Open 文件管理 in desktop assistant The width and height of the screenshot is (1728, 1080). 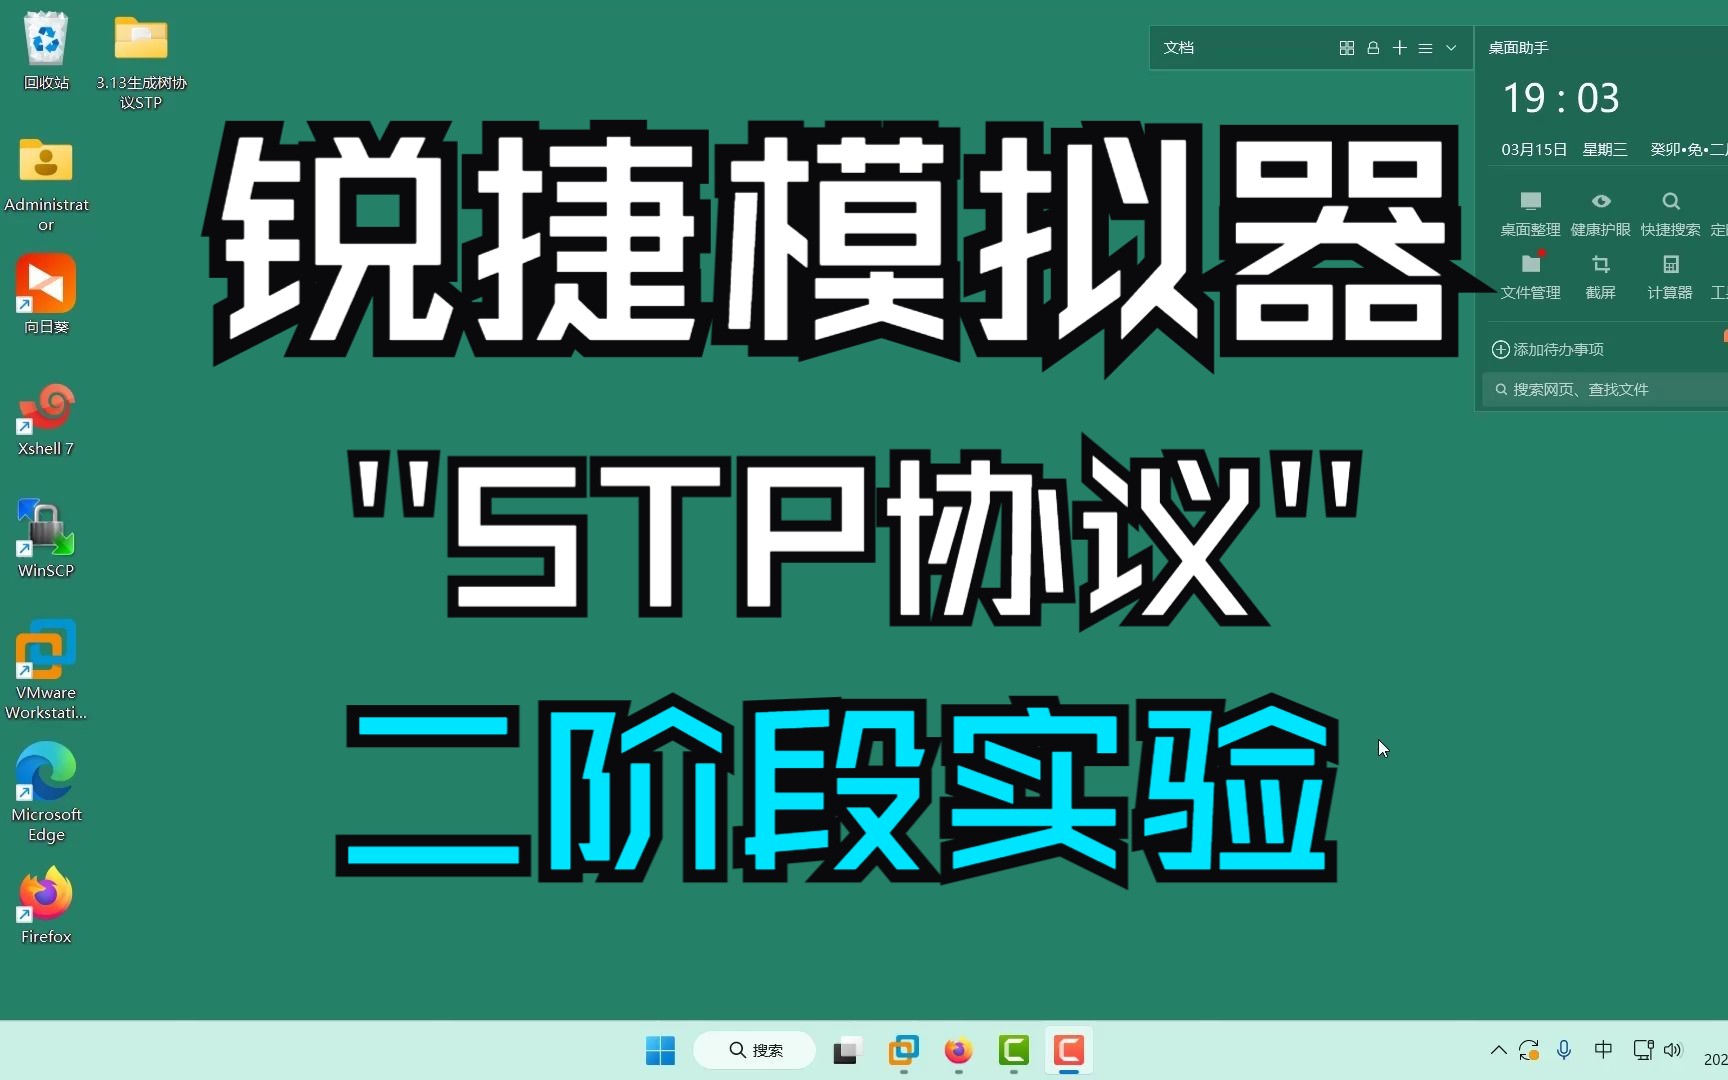(1530, 277)
